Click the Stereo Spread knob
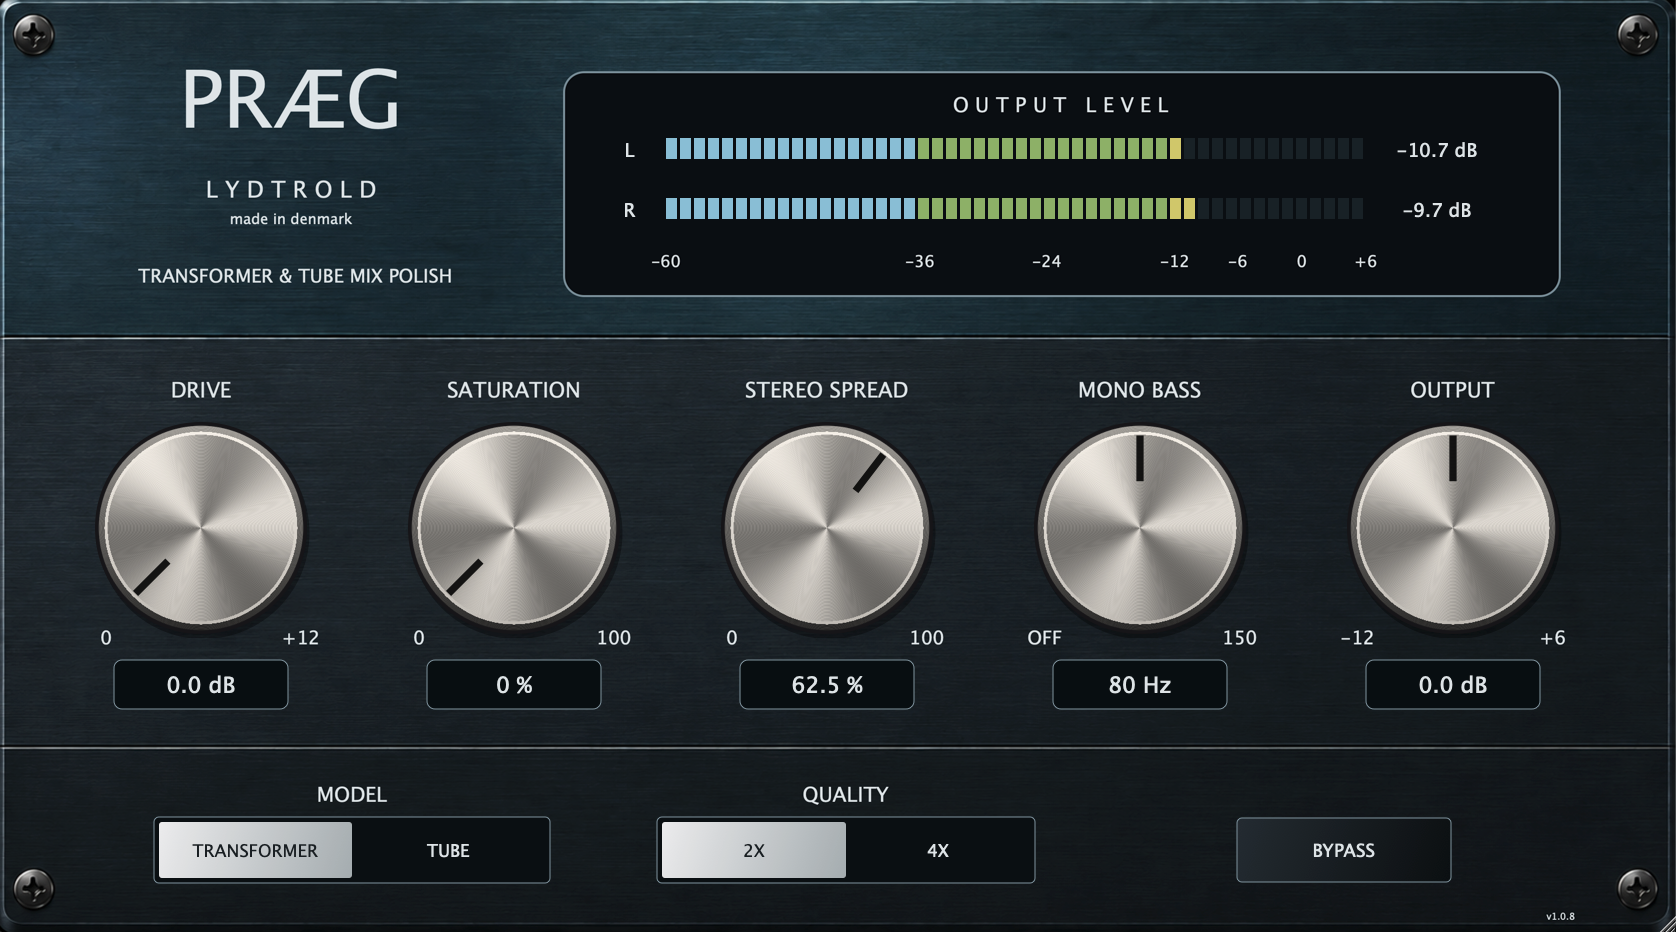 pos(827,527)
